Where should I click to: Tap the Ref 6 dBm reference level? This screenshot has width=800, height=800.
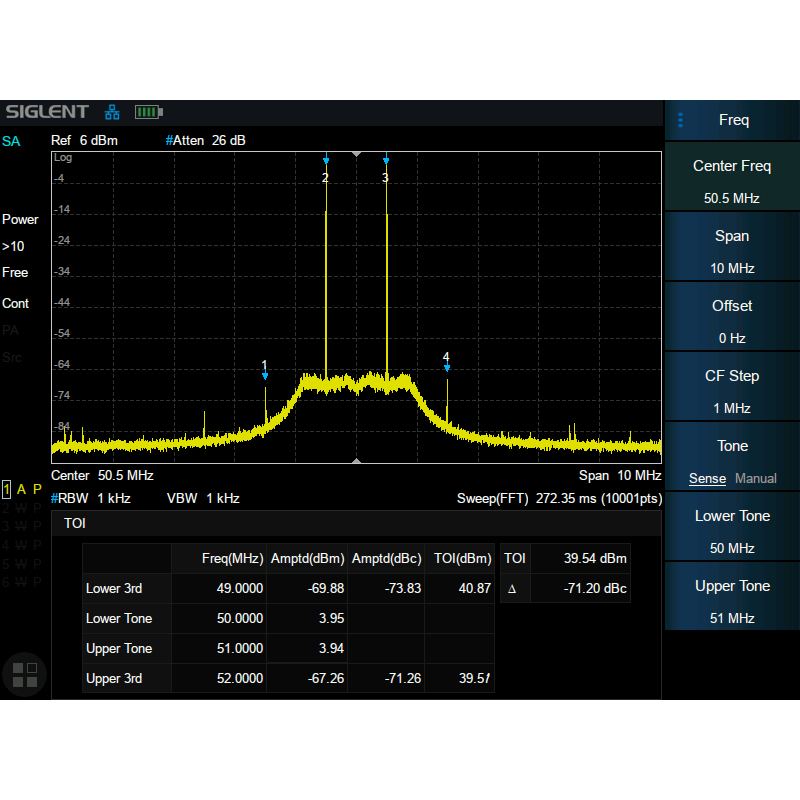[x=84, y=141]
